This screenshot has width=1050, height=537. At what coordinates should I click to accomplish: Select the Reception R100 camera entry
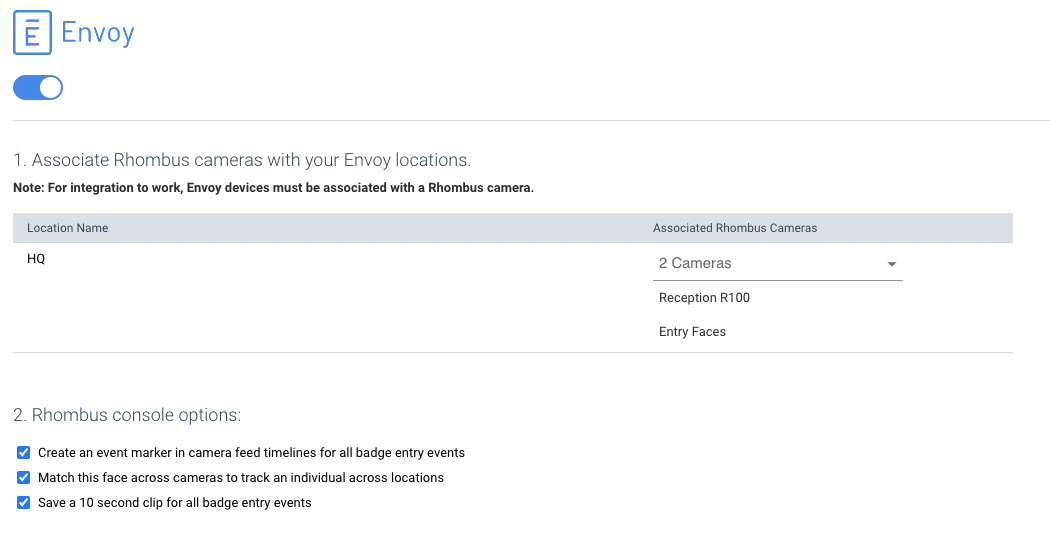point(704,298)
